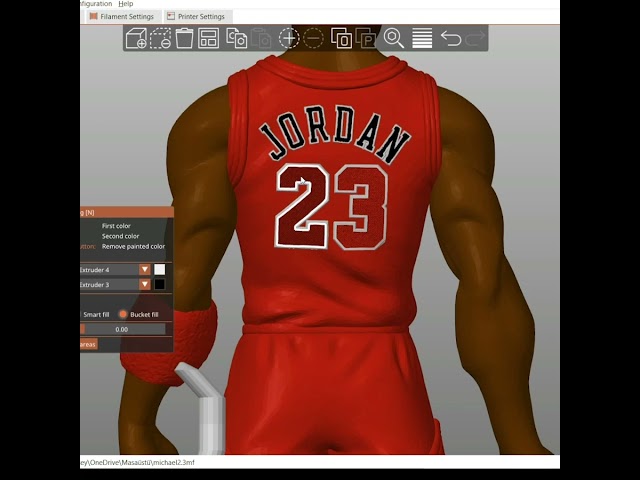Click the 0.00 slider bar
This screenshot has width=640, height=480.
tap(123, 329)
